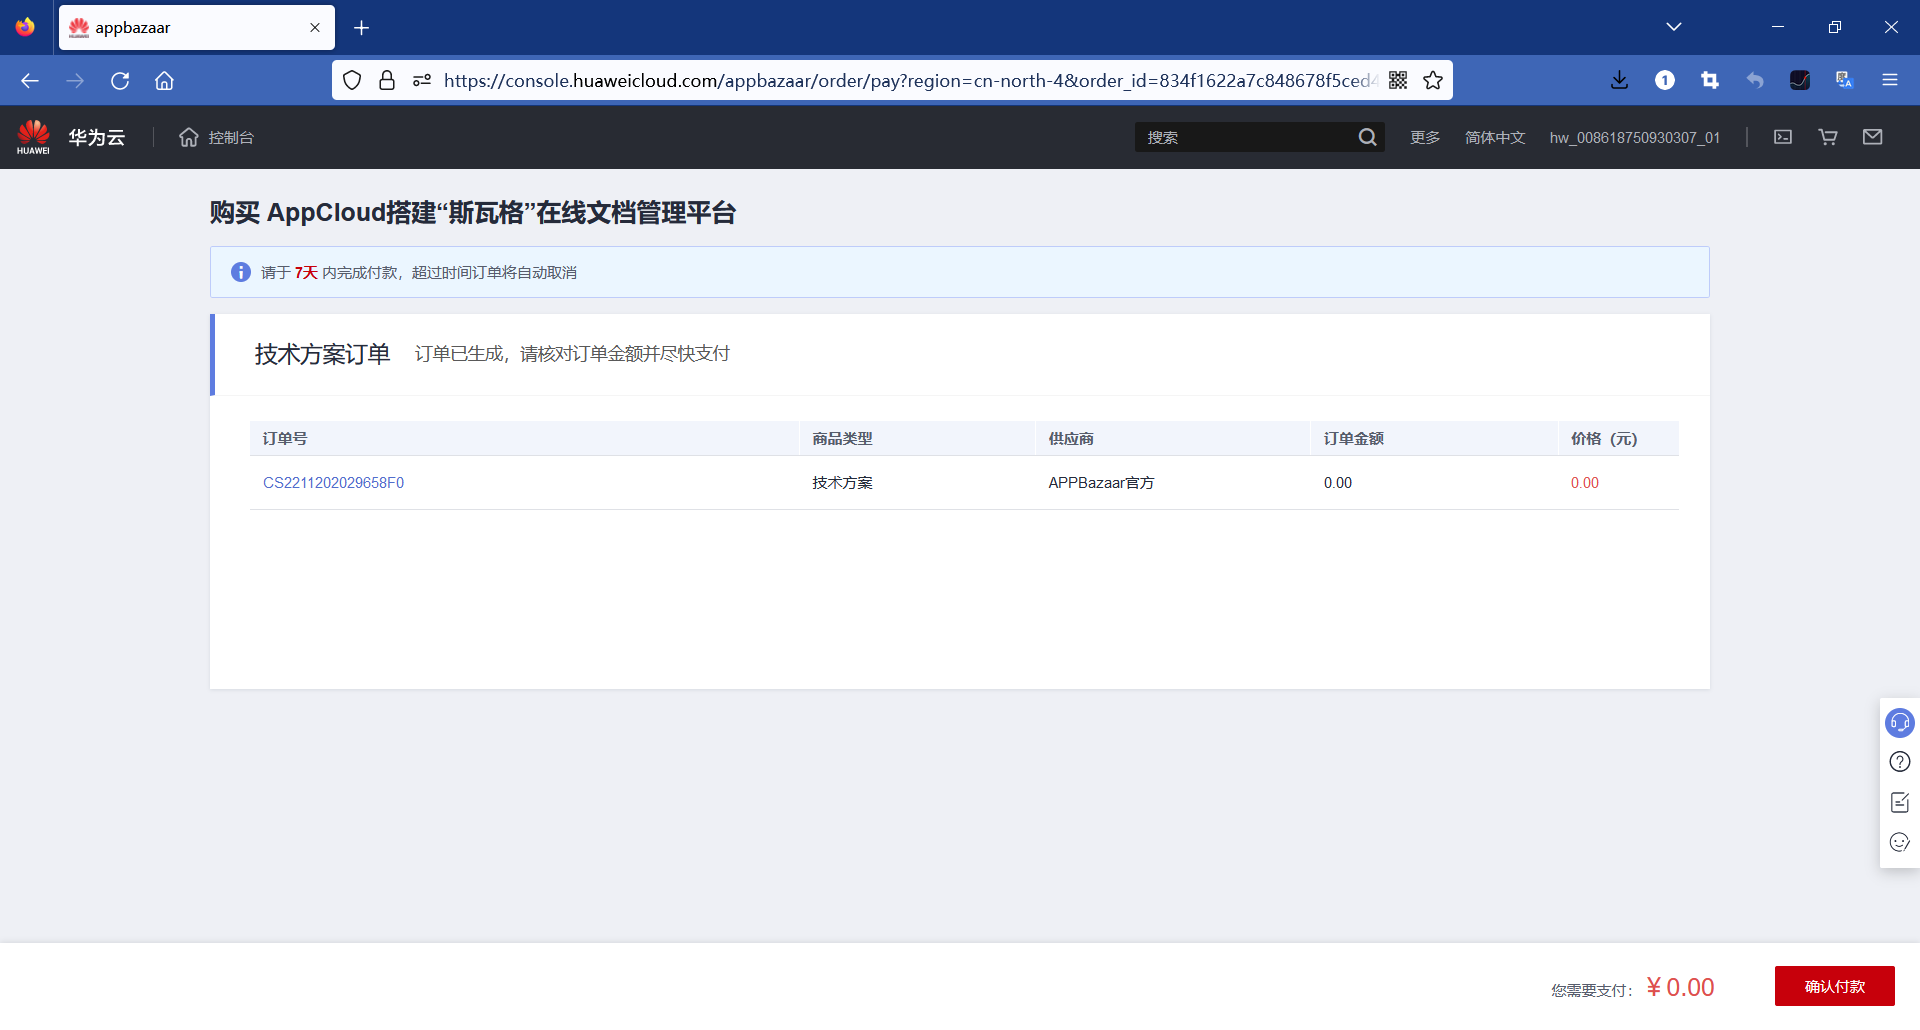Open help using the question-mark icon
Viewport: 1920px width, 1030px height.
tap(1899, 761)
